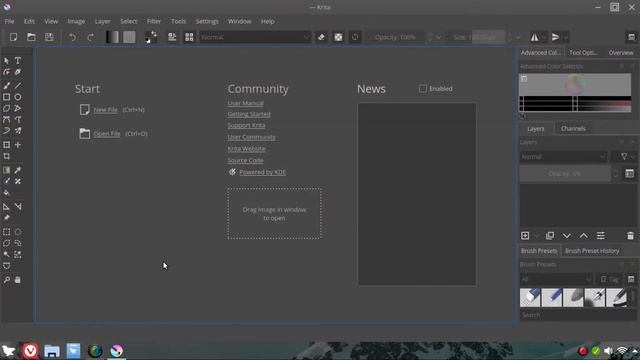640x360 pixels.
Task: Open the layer filter funnel dropdown
Action: pyautogui.click(x=627, y=157)
